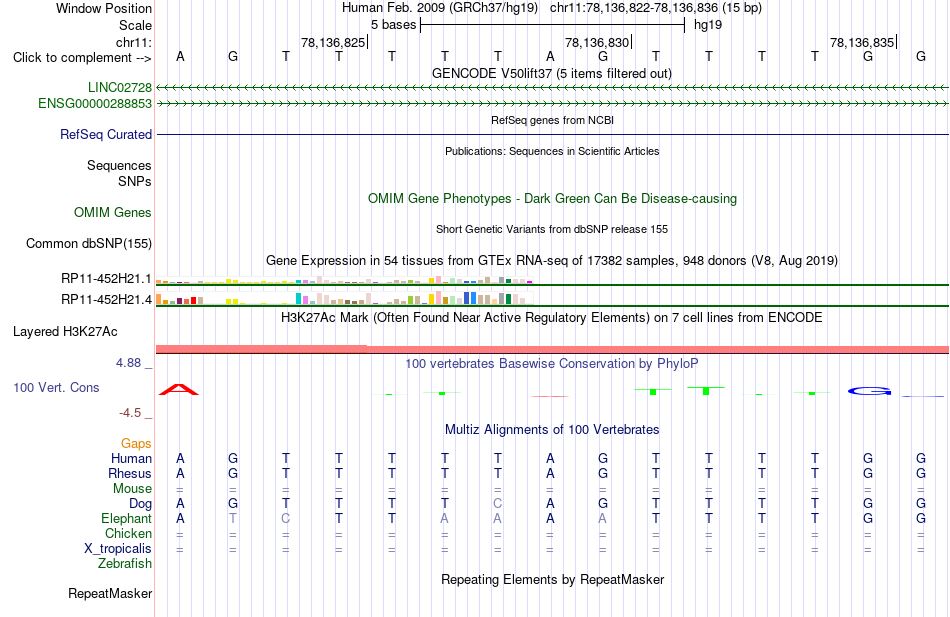
Task: Click the '5 bases' scale label
Action: (393, 25)
